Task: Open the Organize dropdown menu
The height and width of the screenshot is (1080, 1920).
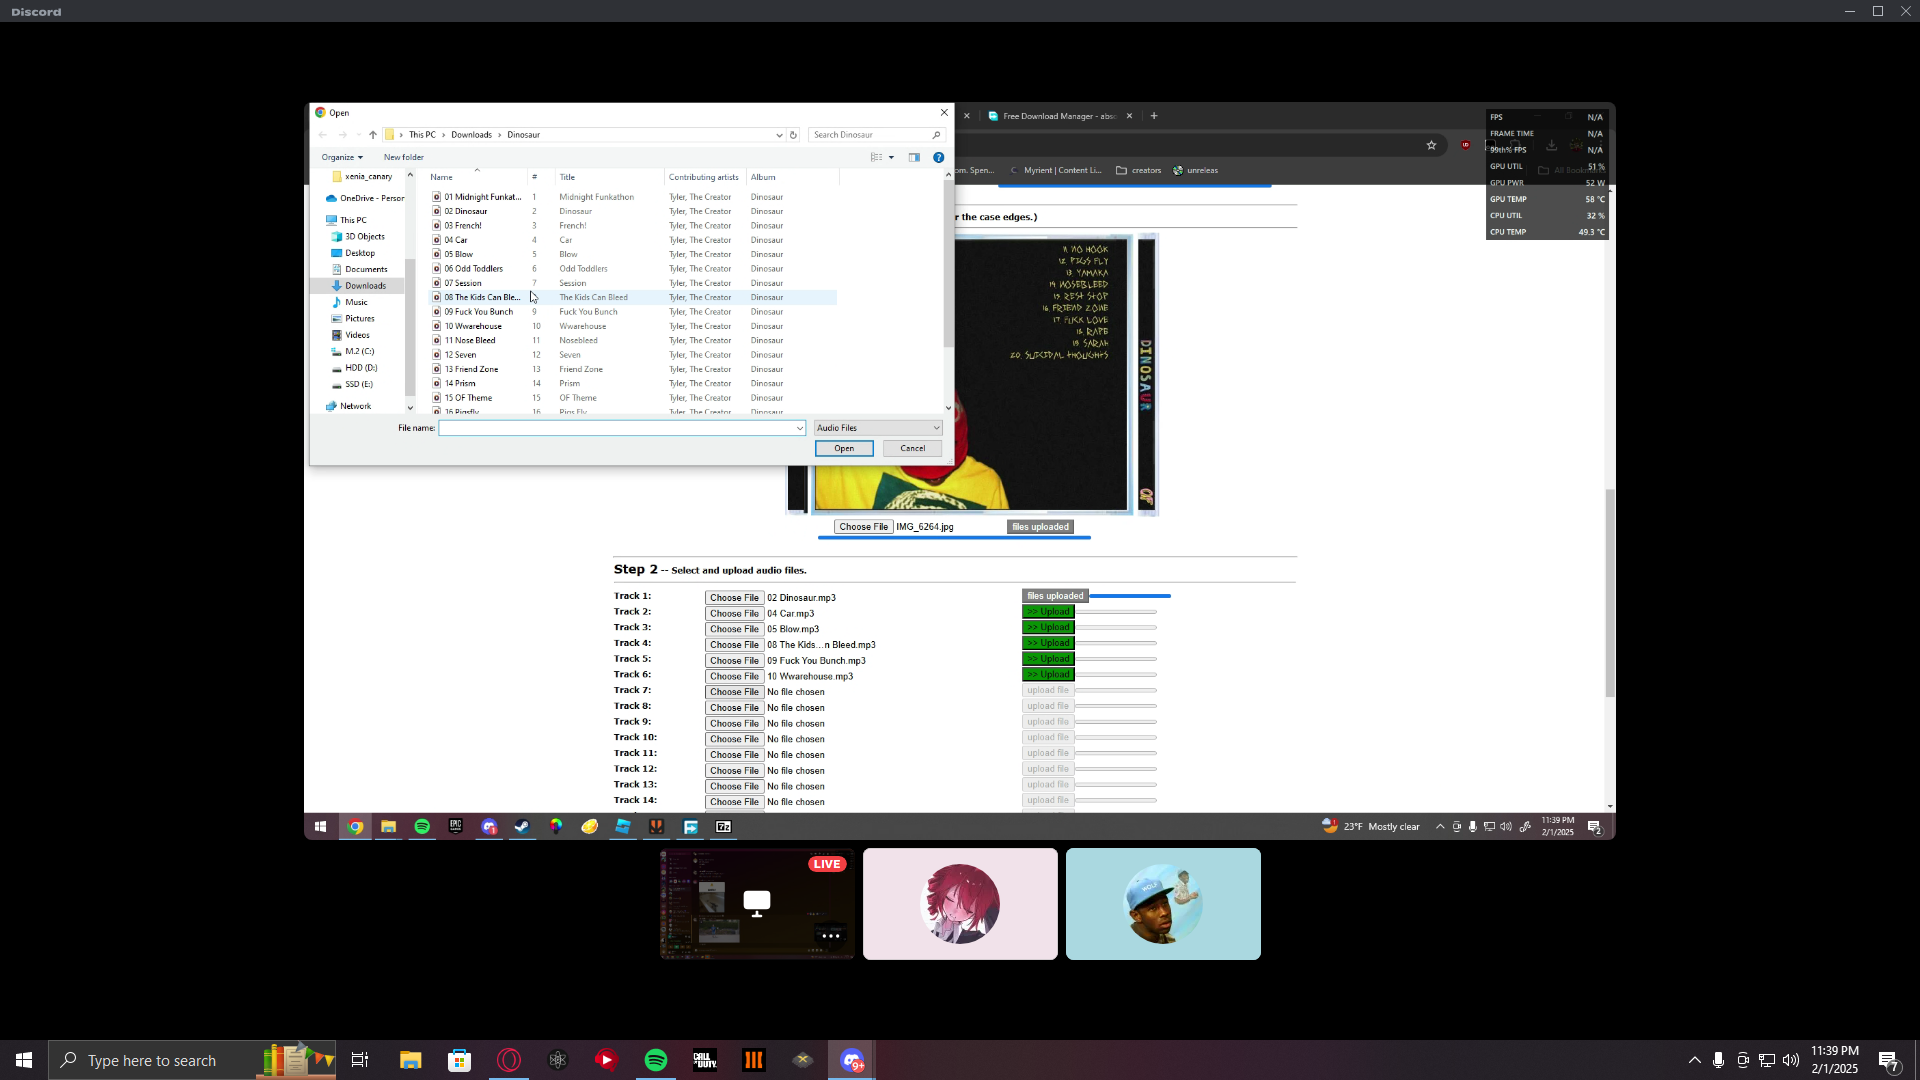Action: tap(342, 158)
